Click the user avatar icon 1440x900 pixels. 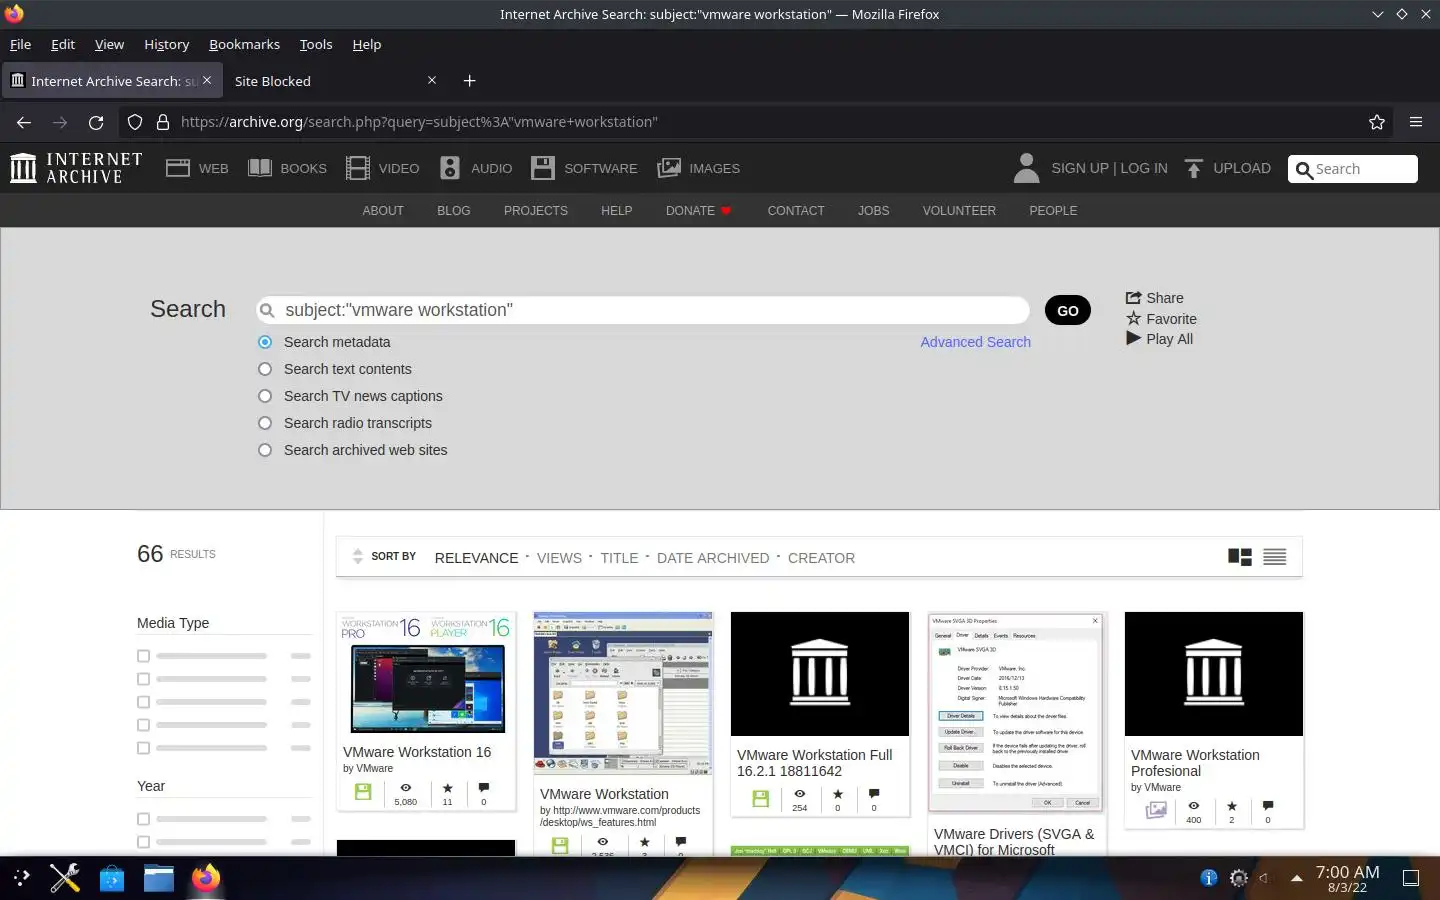pyautogui.click(x=1026, y=168)
